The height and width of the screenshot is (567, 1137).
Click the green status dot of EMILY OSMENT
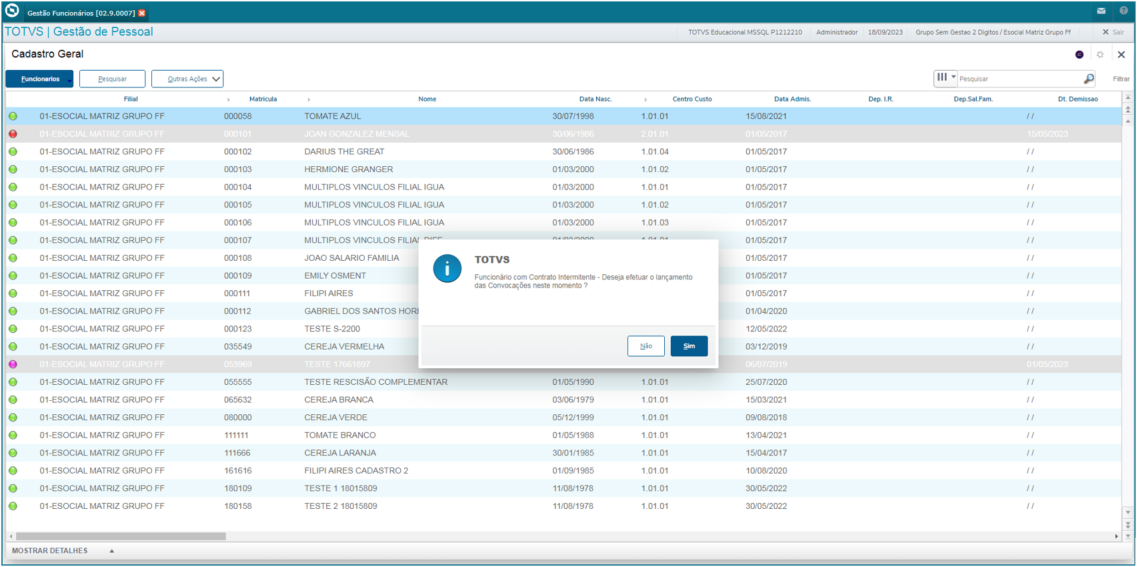13,276
